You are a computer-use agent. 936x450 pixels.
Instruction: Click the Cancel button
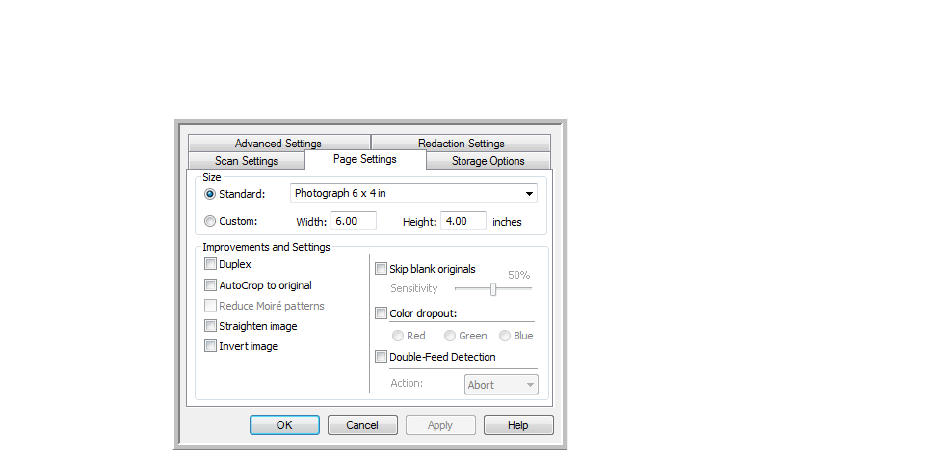(363, 425)
